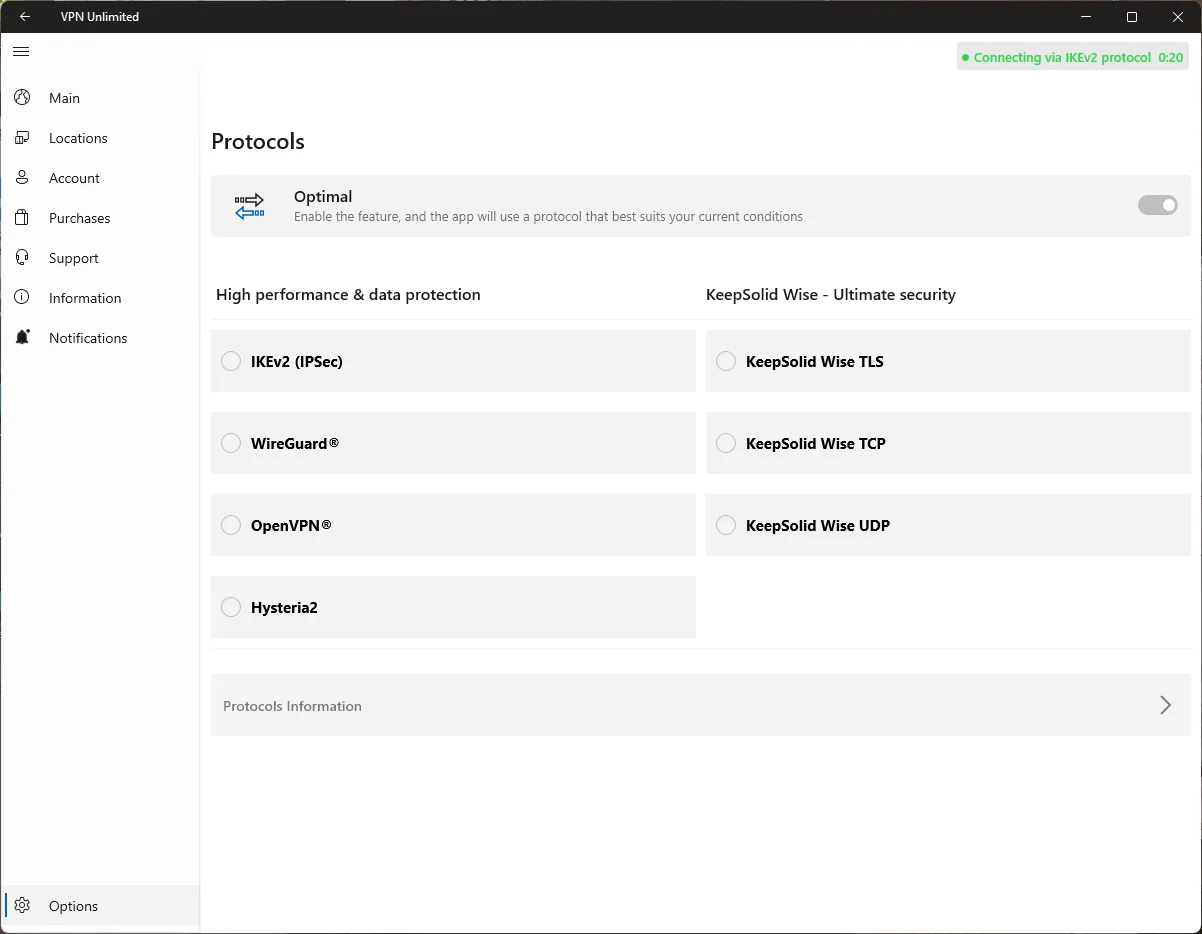Toggle the Optimal protocol switch
Viewport: 1202px width, 934px height.
1158,205
